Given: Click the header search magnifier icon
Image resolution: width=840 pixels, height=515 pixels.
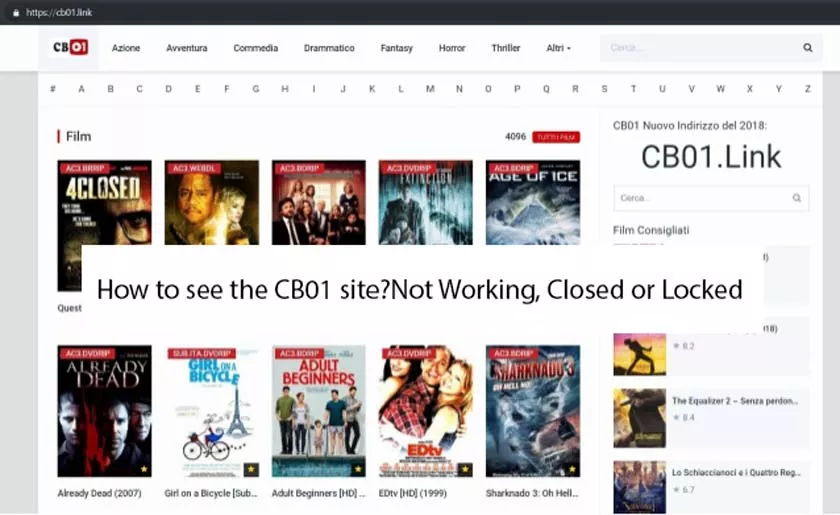Looking at the screenshot, I should tap(807, 48).
